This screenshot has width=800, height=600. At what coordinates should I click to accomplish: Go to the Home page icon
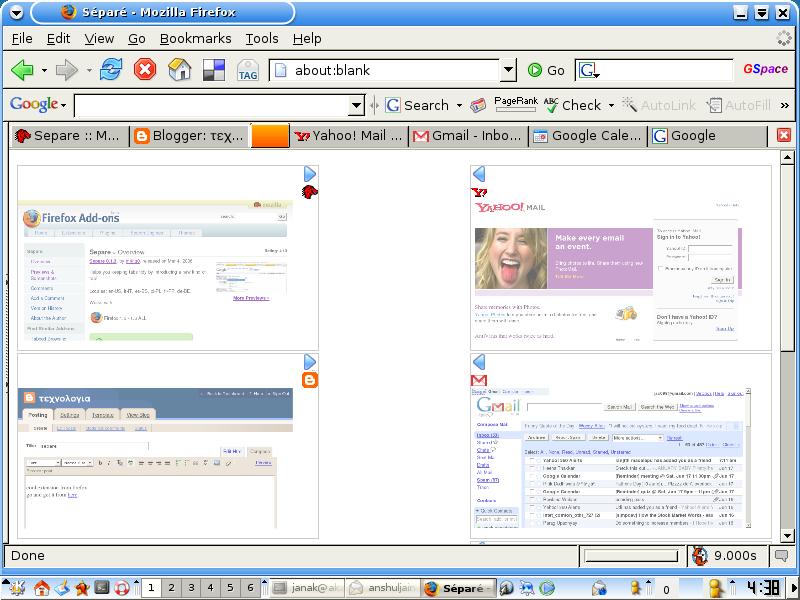coord(179,69)
